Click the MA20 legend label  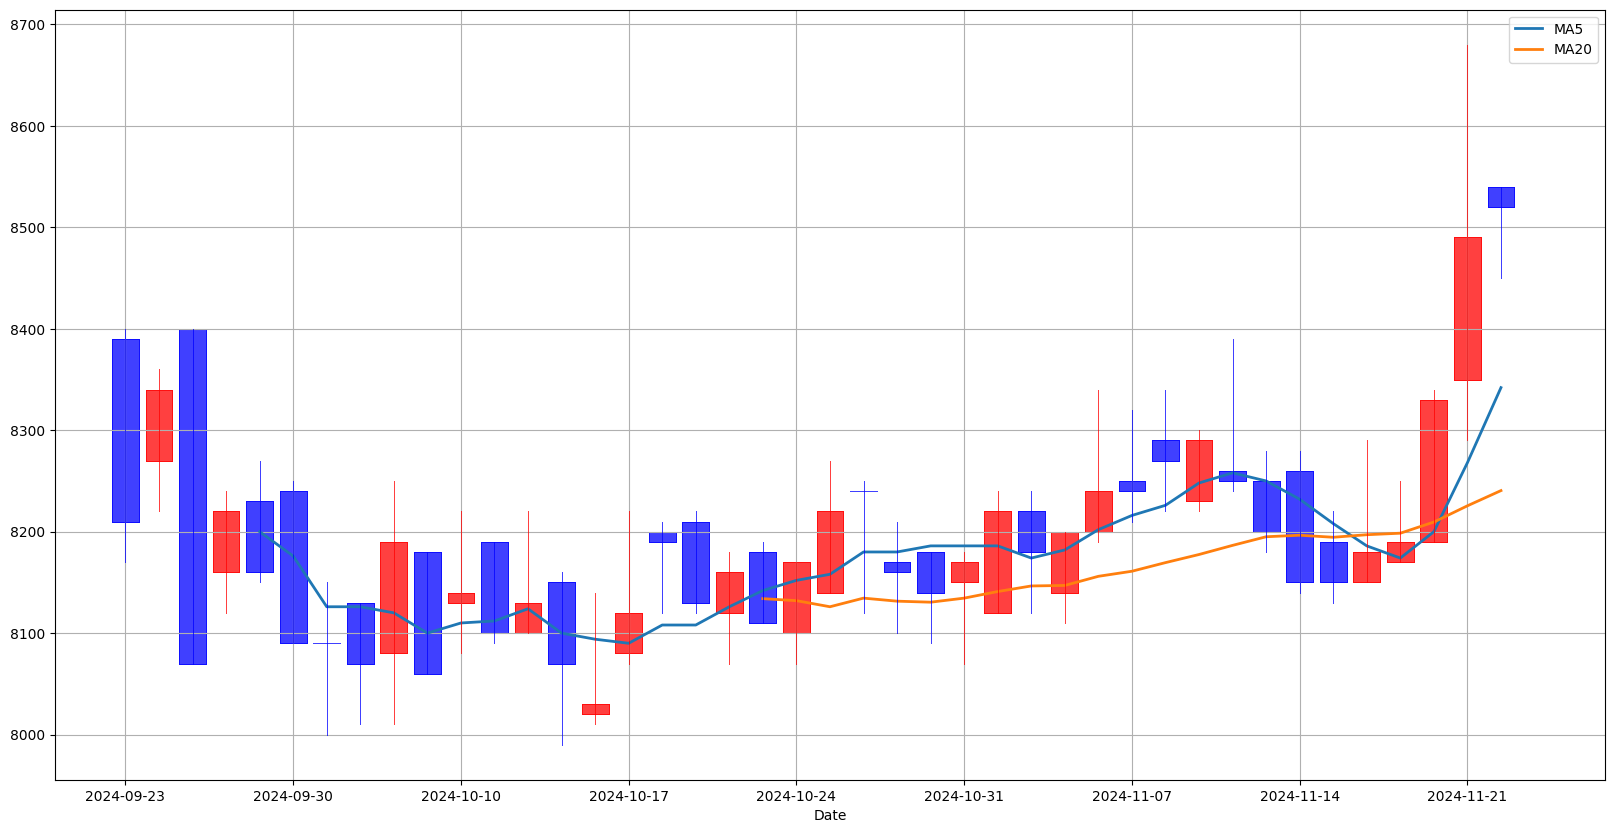click(1572, 49)
